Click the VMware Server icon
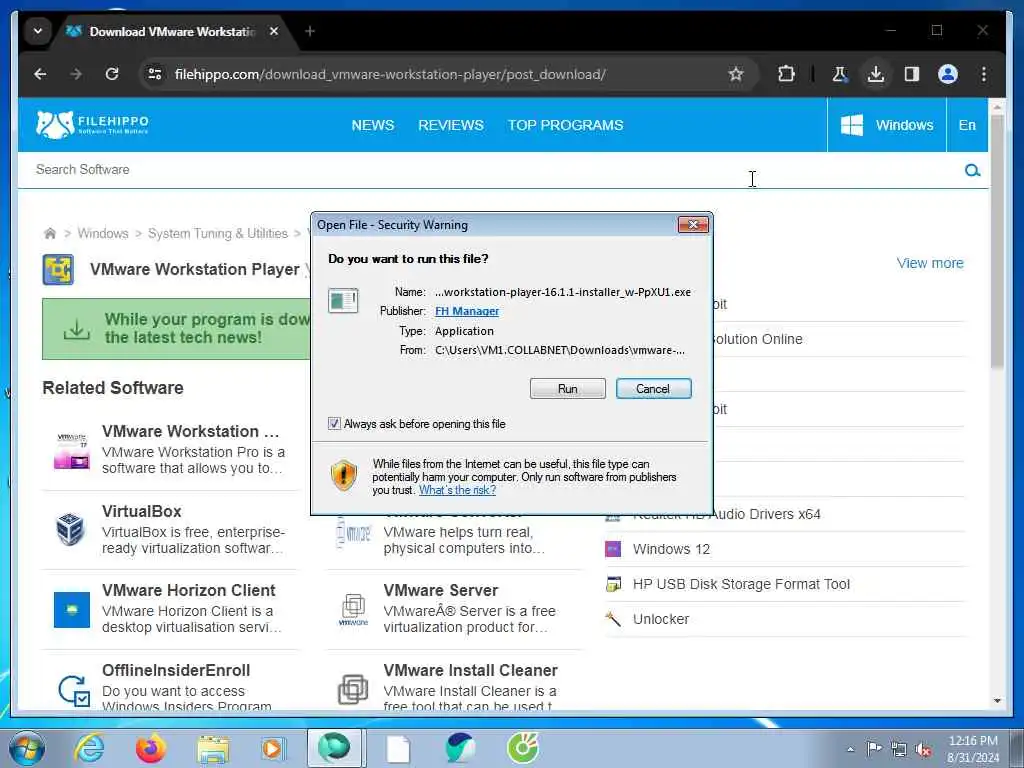This screenshot has height=768, width=1024. point(353,609)
